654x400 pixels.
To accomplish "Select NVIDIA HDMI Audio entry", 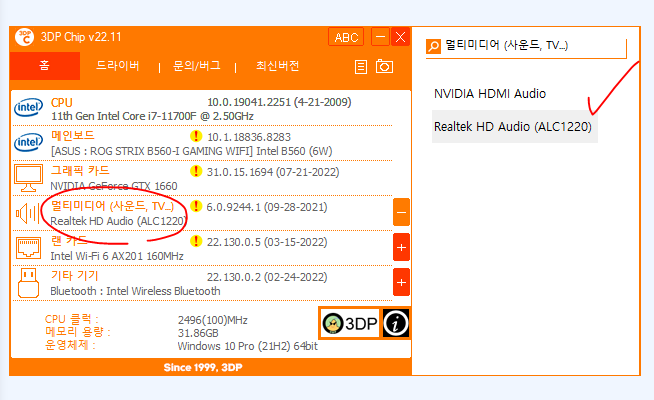I will click(x=490, y=93).
